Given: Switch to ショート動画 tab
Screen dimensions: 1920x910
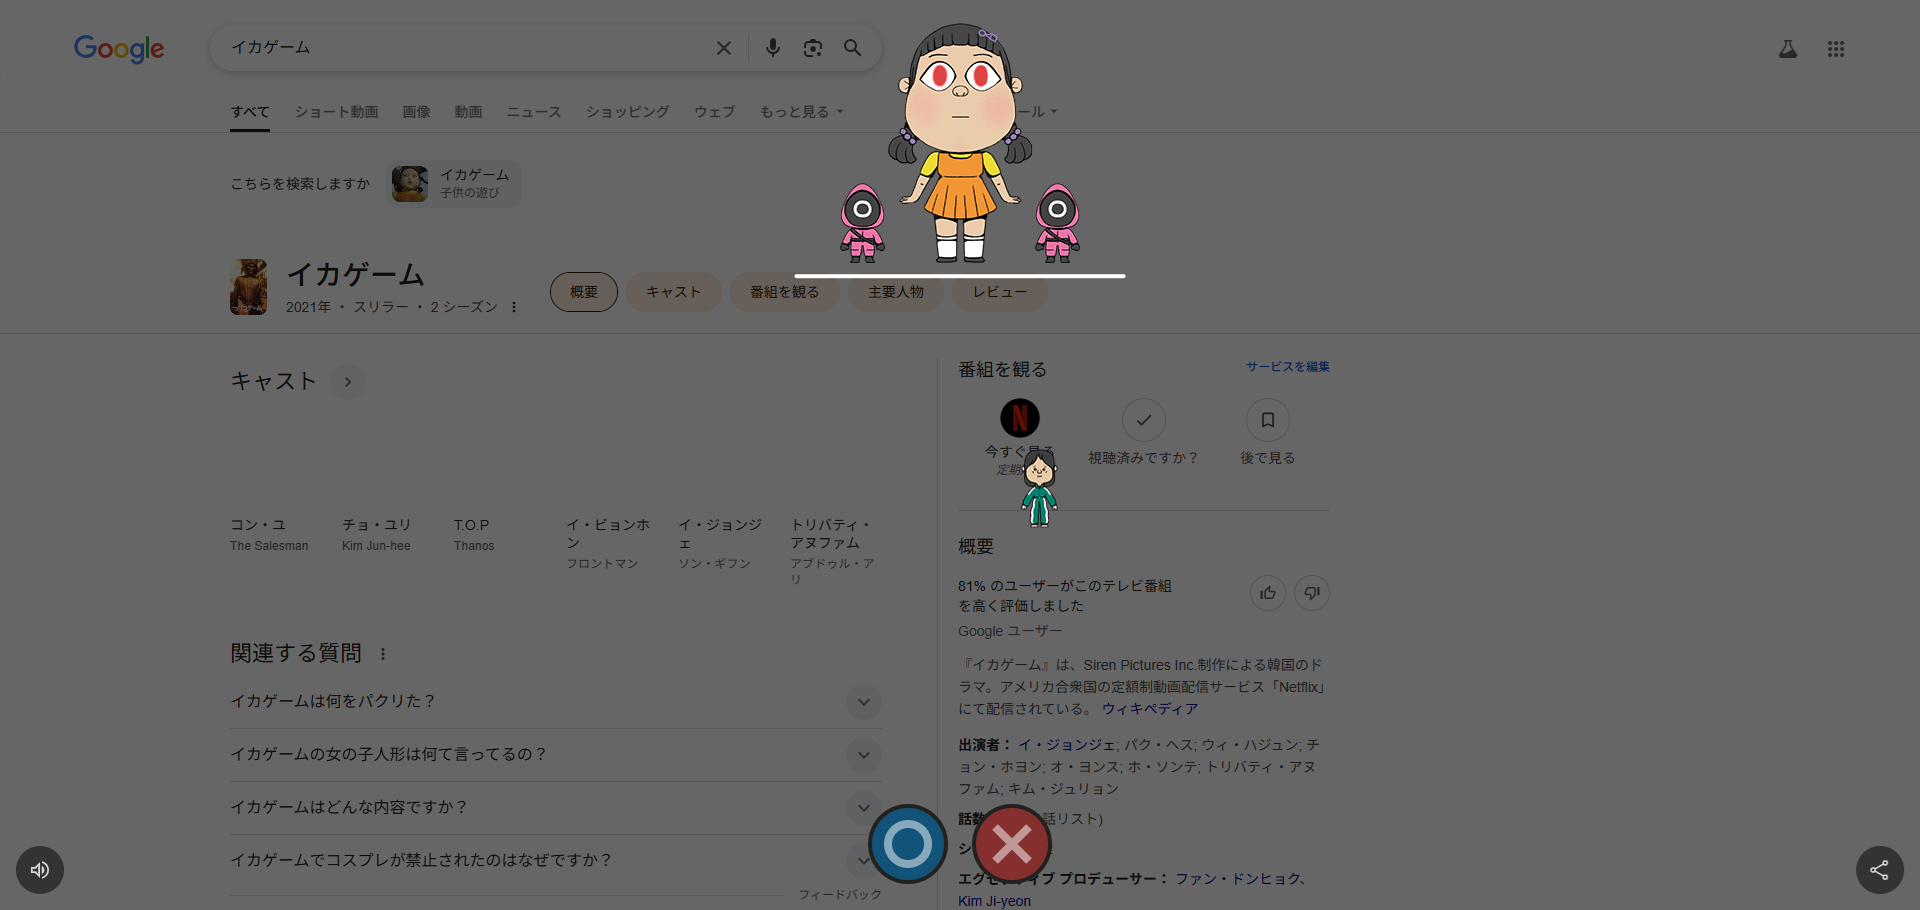Looking at the screenshot, I should (x=336, y=112).
